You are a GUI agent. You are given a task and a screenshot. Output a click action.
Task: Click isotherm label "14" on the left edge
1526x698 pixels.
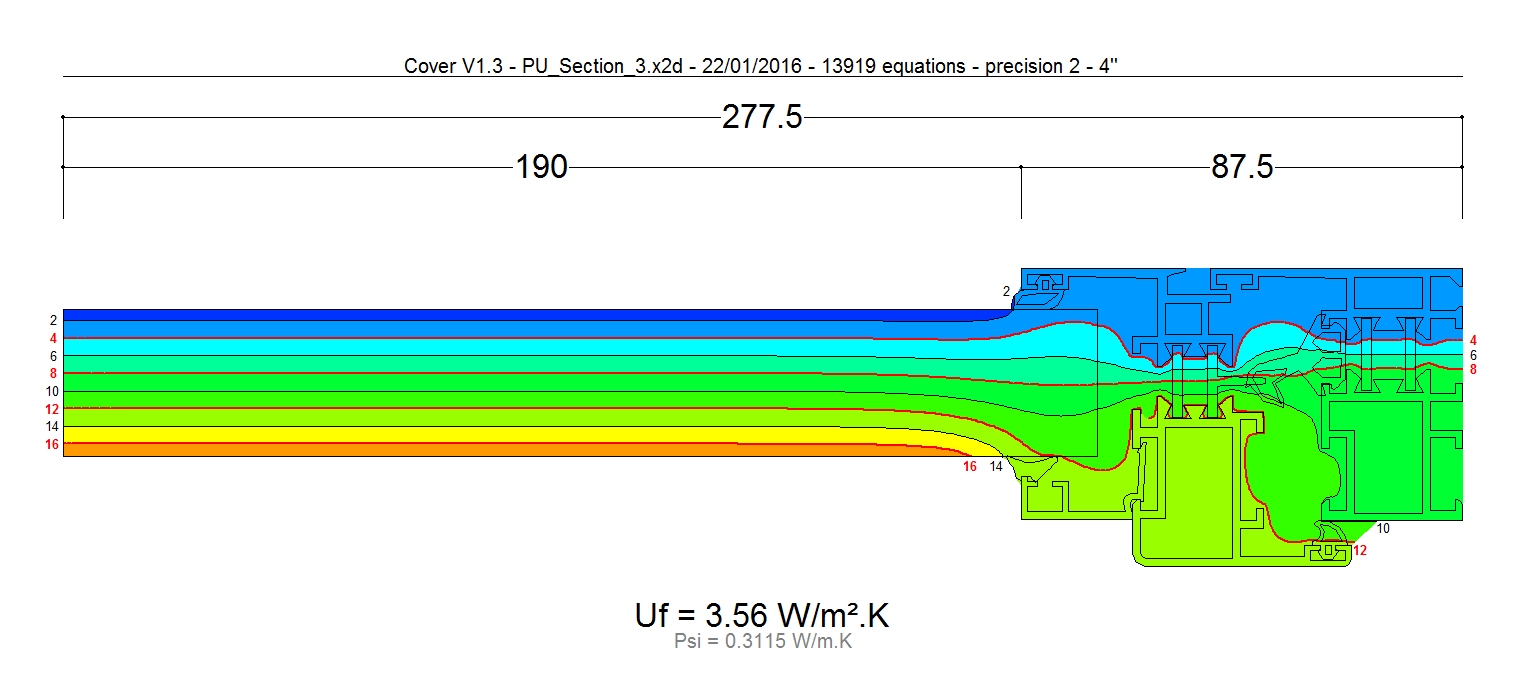[52, 426]
